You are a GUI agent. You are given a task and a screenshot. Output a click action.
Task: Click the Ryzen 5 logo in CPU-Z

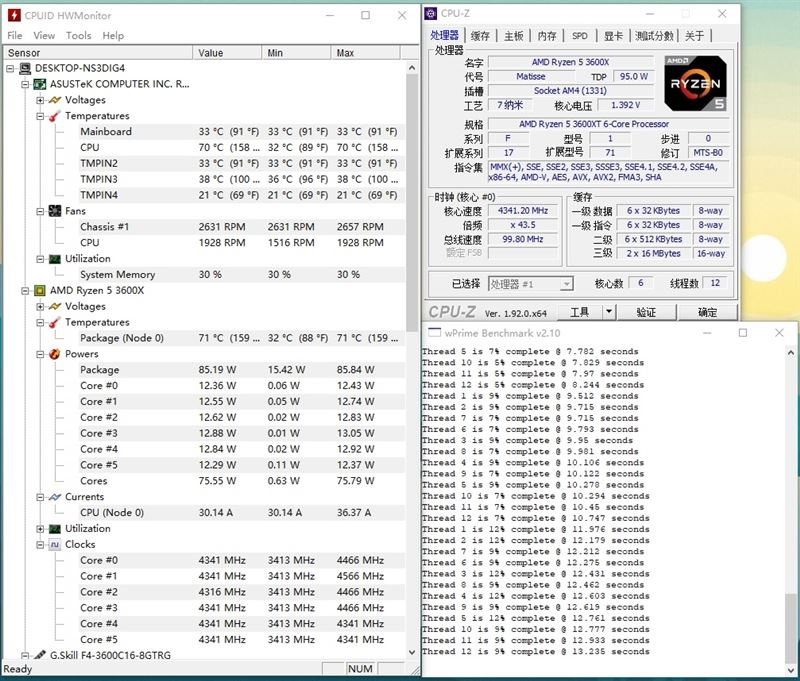pyautogui.click(x=695, y=83)
